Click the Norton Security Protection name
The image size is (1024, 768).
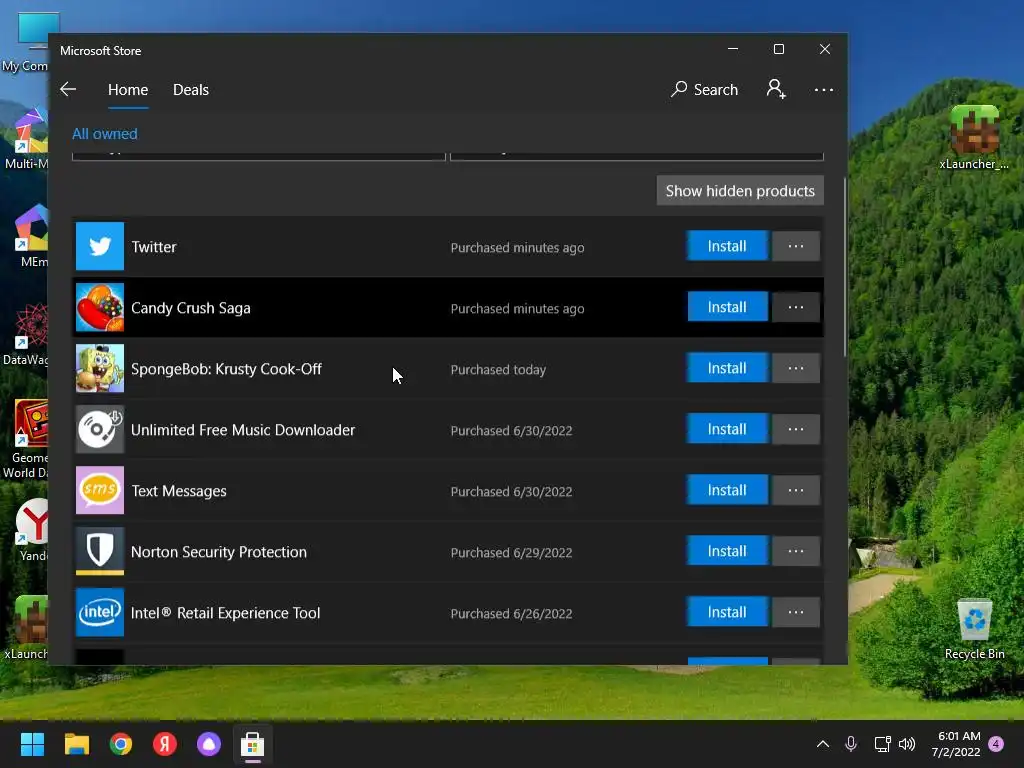click(x=219, y=552)
